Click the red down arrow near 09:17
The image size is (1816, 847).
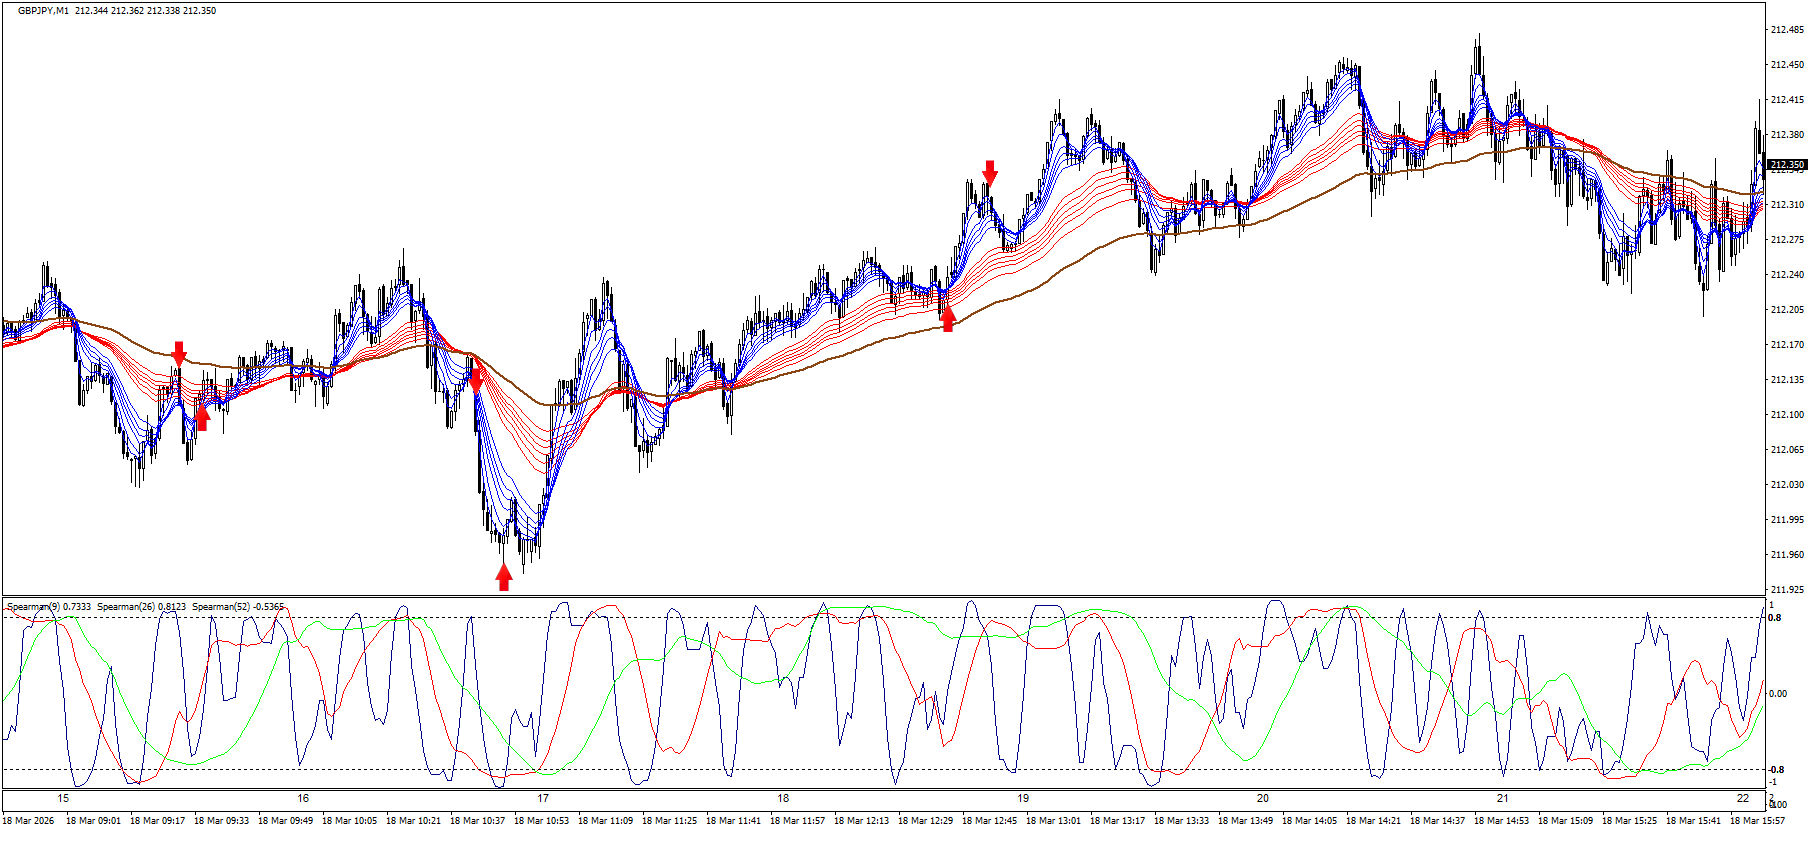point(179,353)
